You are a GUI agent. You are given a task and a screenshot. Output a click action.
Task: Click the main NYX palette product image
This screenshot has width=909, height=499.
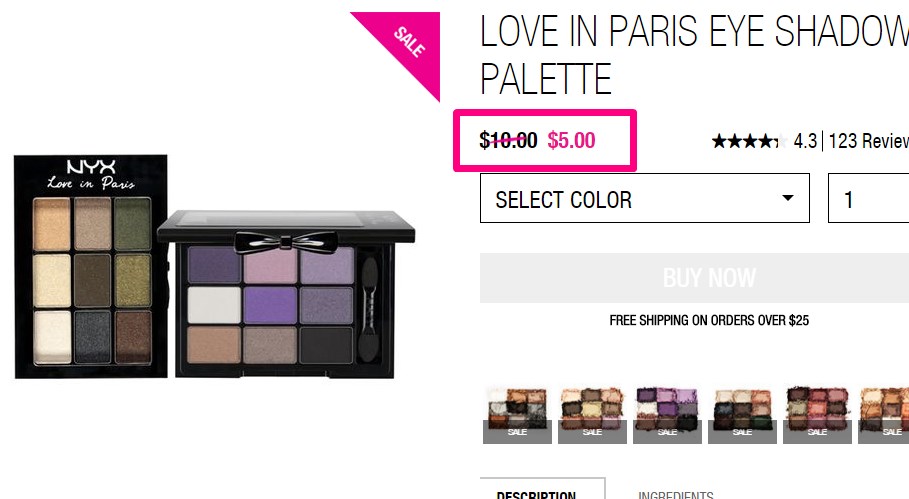91,267
